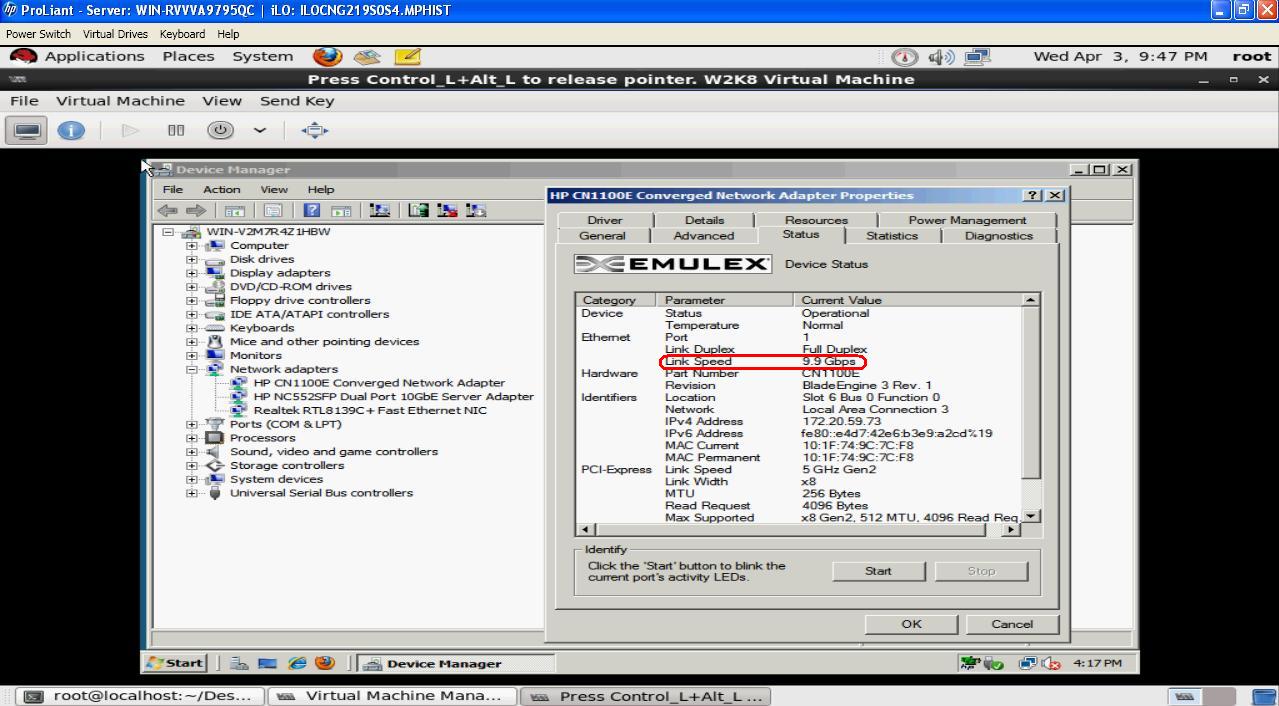Click Device Manager help toolbar icon
The height and width of the screenshot is (706, 1279).
(x=312, y=210)
